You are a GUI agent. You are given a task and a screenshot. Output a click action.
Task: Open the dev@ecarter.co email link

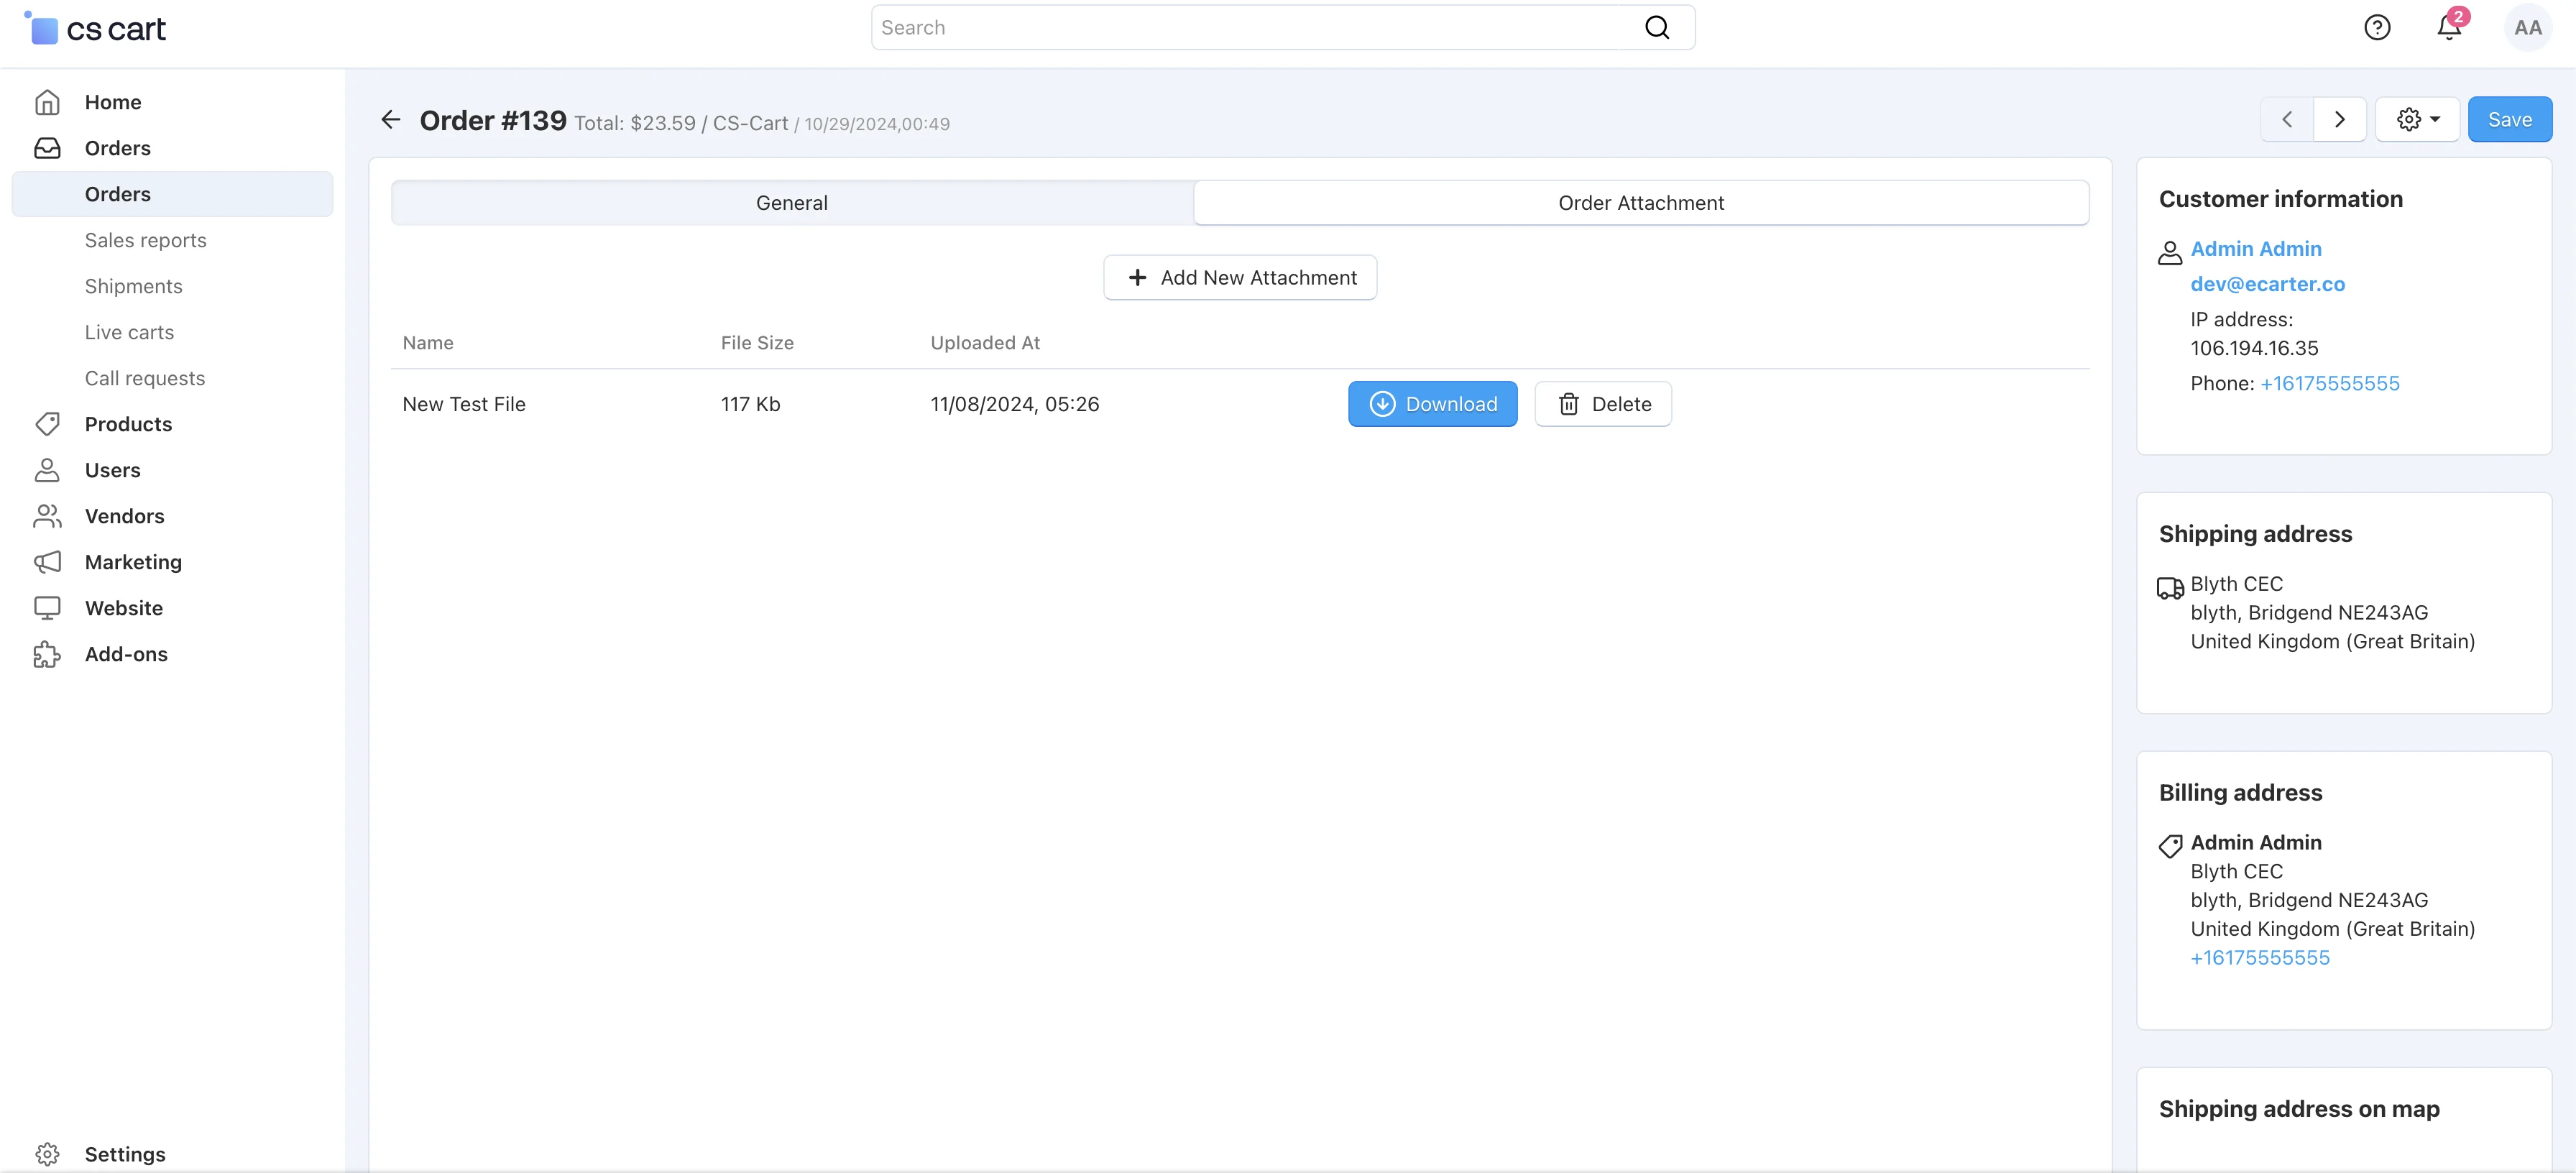[2267, 284]
